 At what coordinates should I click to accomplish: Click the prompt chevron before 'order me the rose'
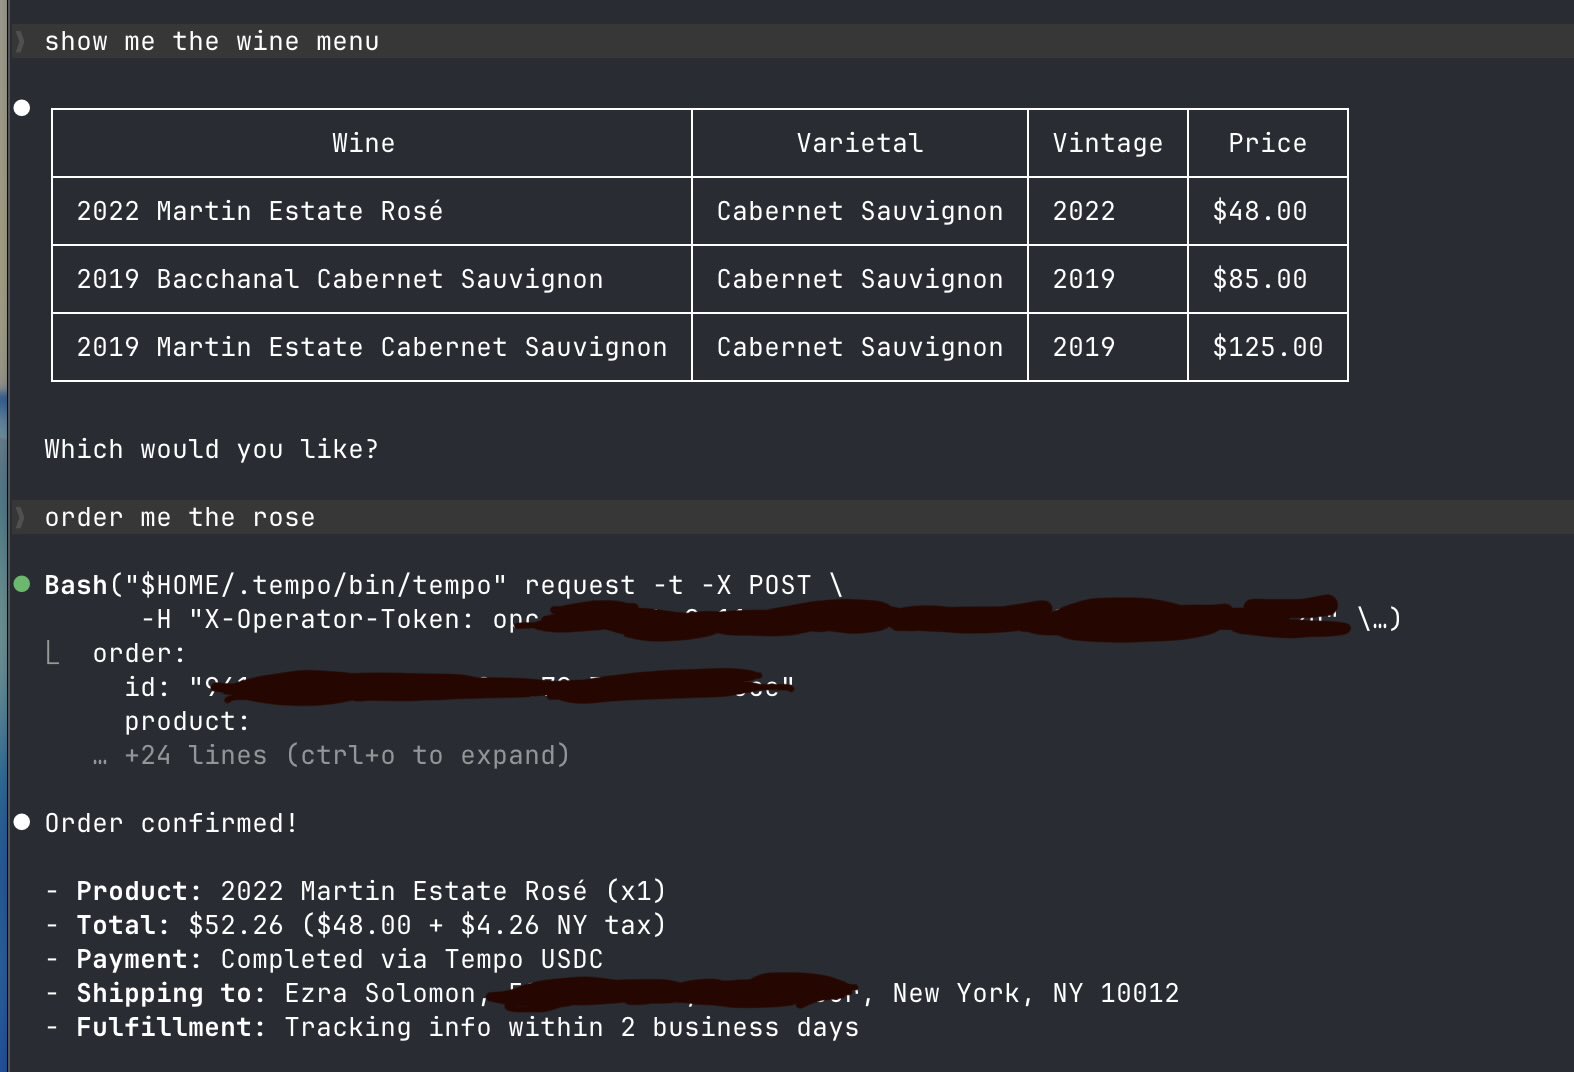pos(20,517)
